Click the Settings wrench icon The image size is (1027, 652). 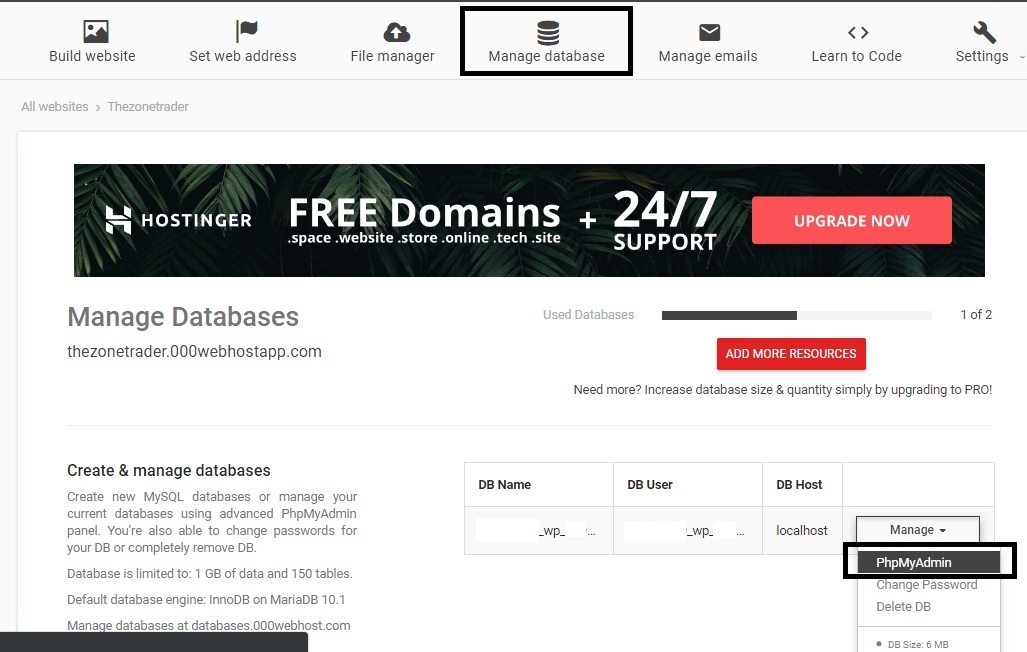coord(984,31)
